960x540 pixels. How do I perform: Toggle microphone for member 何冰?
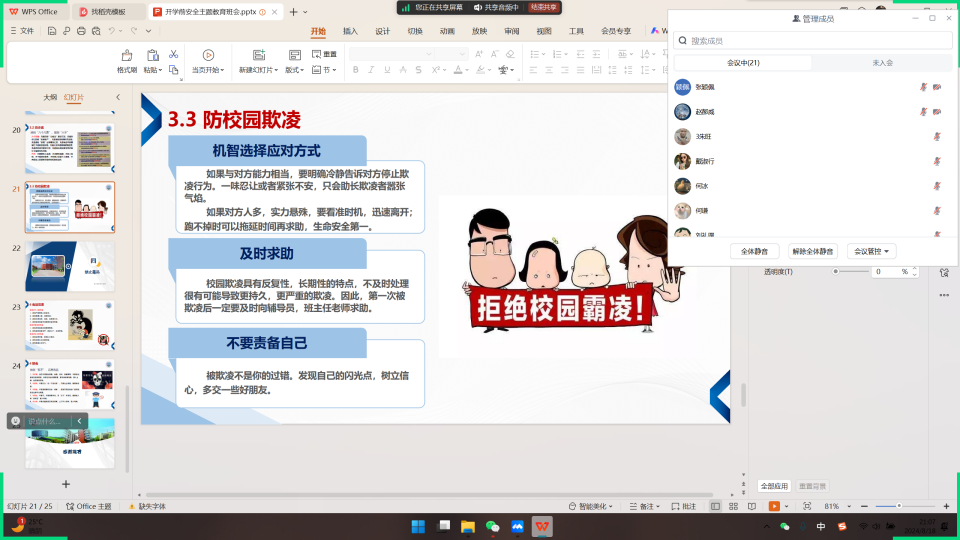pos(937,186)
